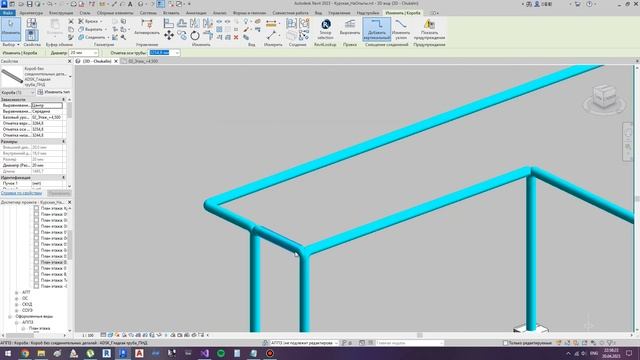The width and height of the screenshot is (640, 360).
Task: Expand the АПТ node in project browser
Action: click(16, 292)
